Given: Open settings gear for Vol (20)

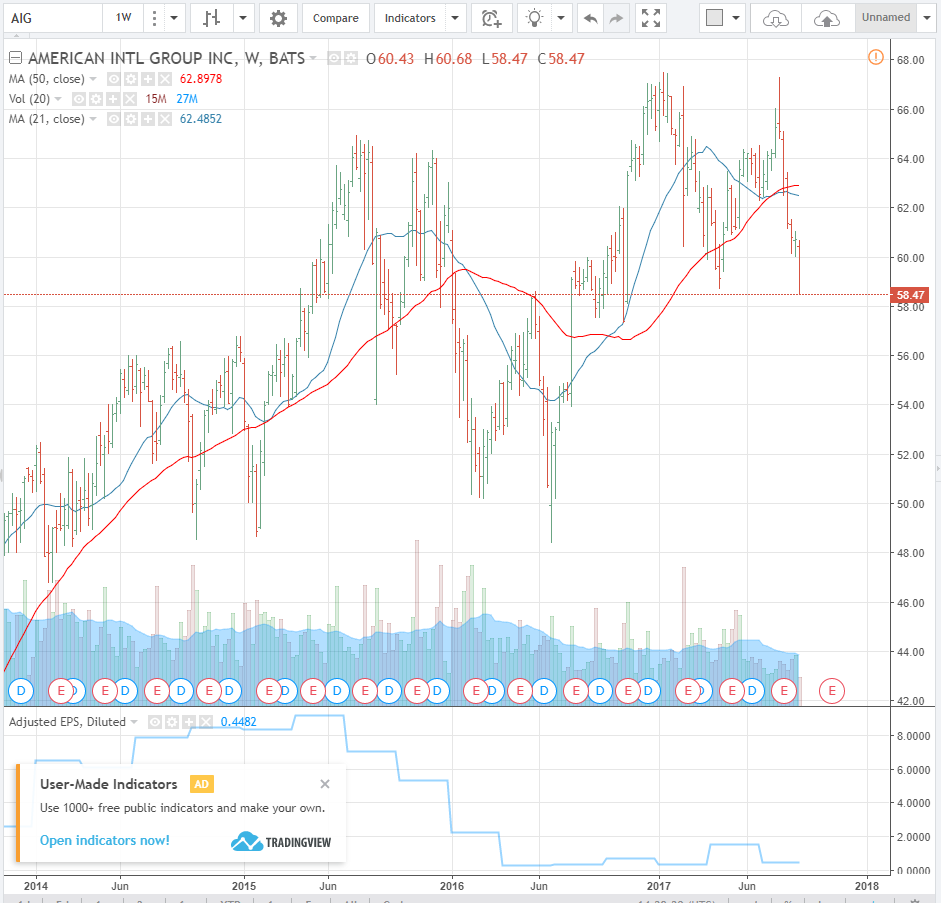Looking at the screenshot, I should click(95, 99).
